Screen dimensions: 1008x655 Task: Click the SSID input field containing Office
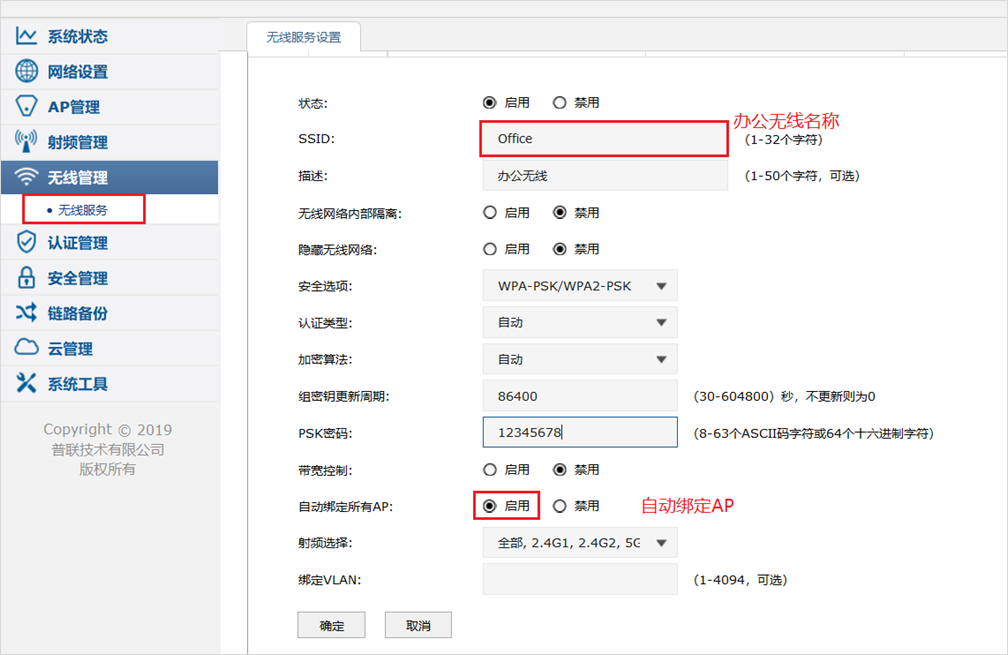click(604, 139)
